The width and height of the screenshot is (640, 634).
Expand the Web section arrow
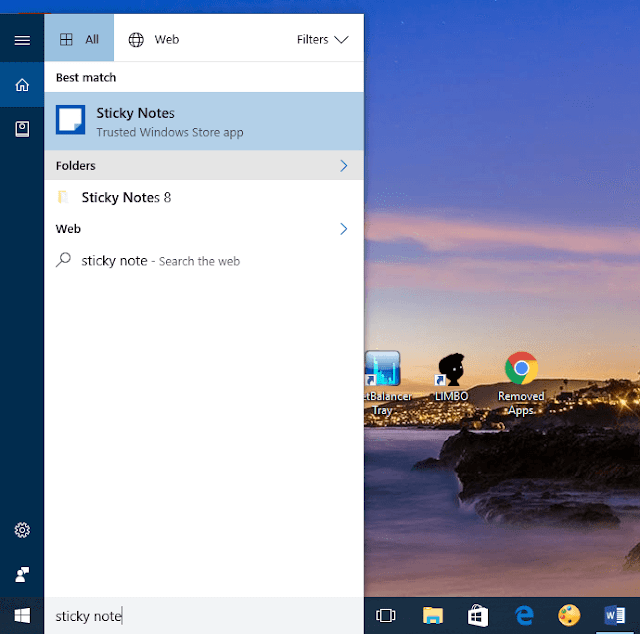(x=344, y=229)
